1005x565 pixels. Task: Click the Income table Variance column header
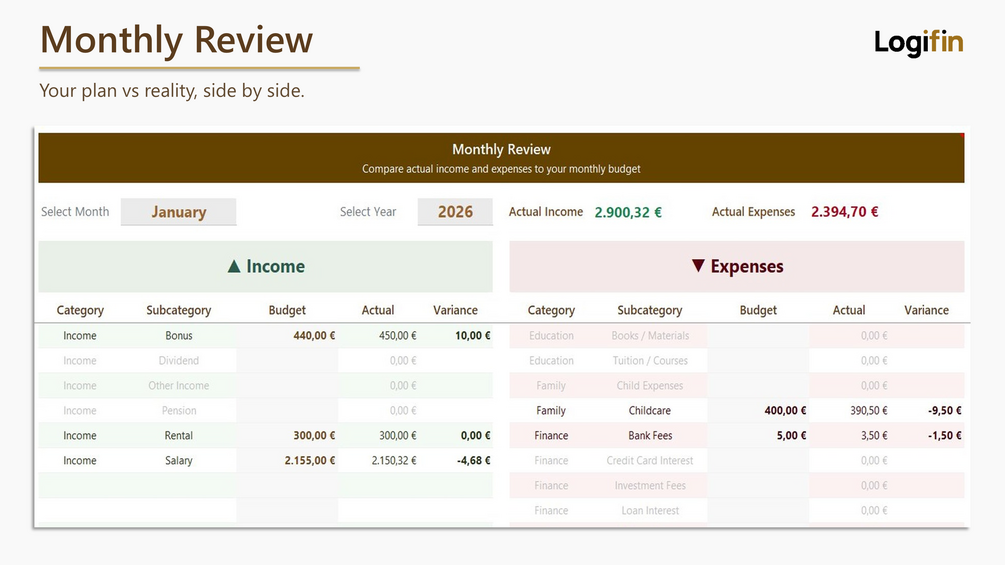[455, 310]
